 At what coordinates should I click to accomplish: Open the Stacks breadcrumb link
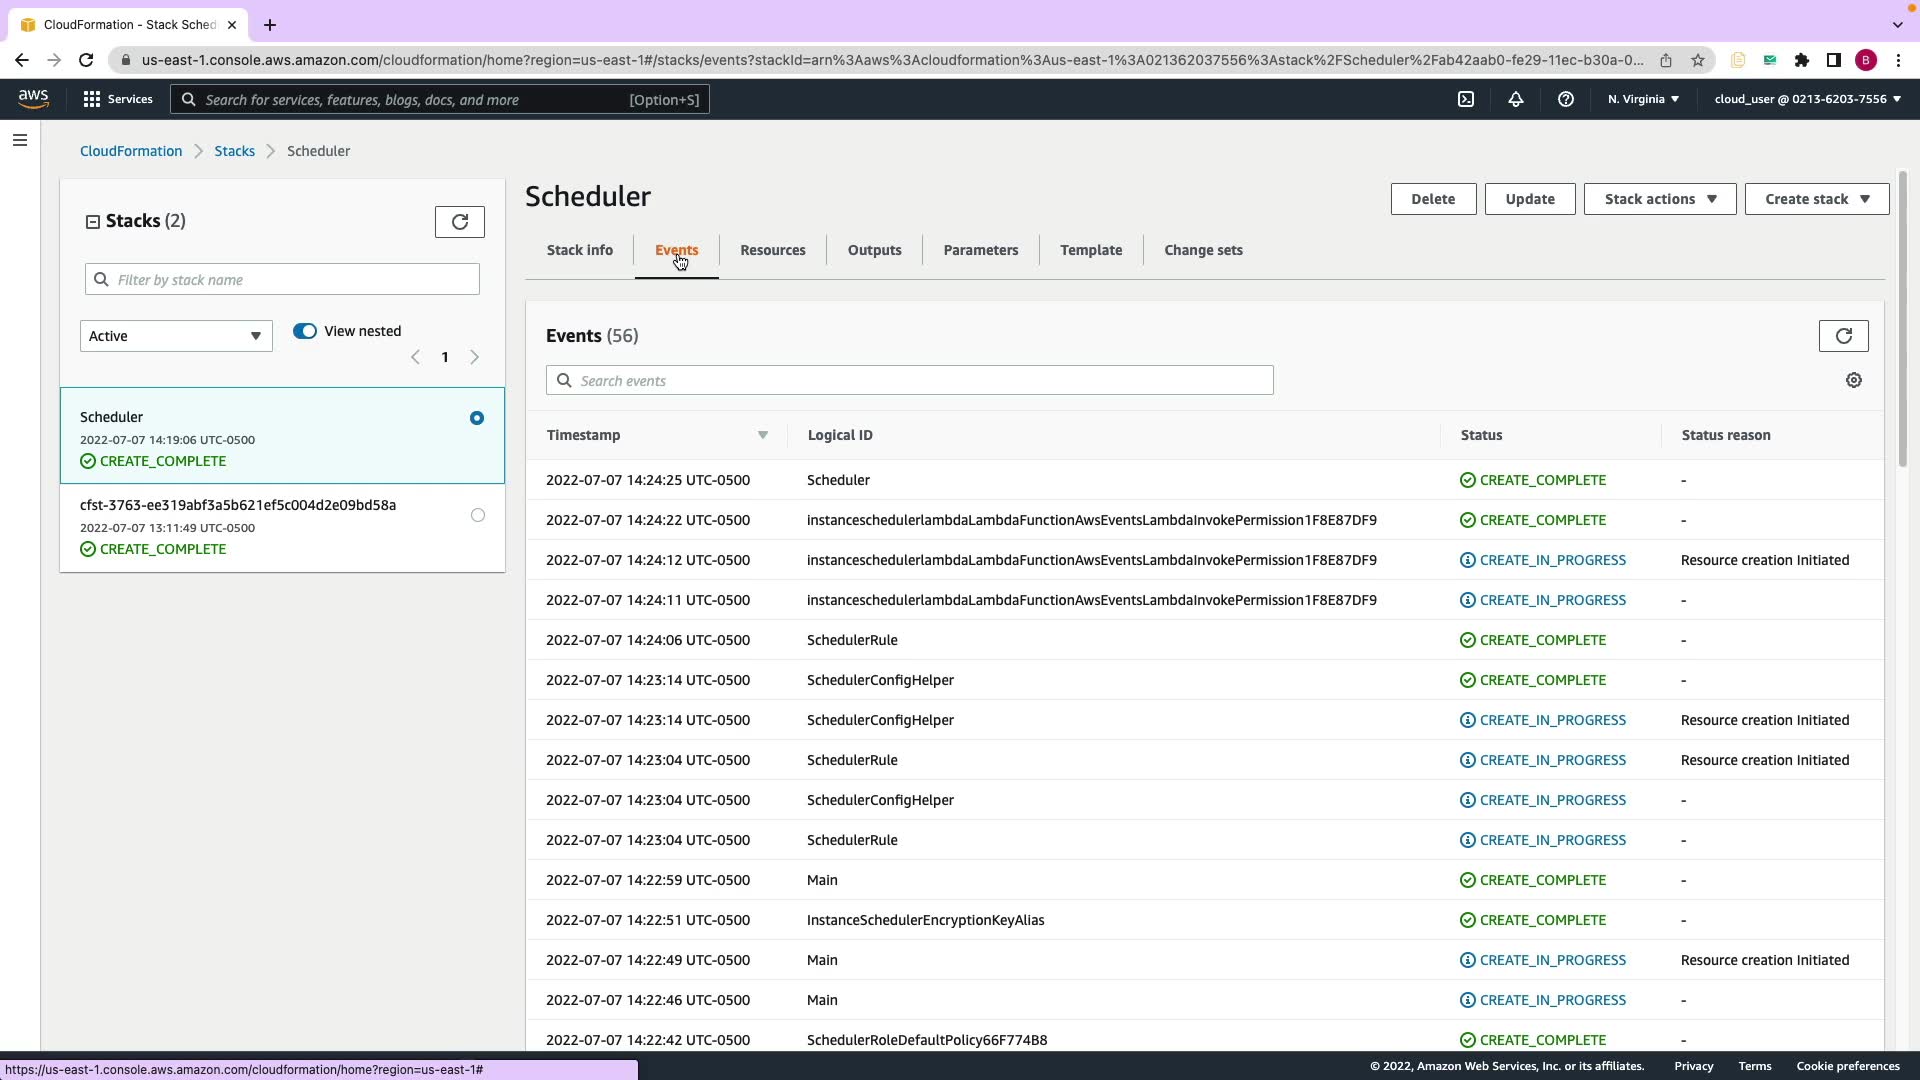[x=234, y=151]
